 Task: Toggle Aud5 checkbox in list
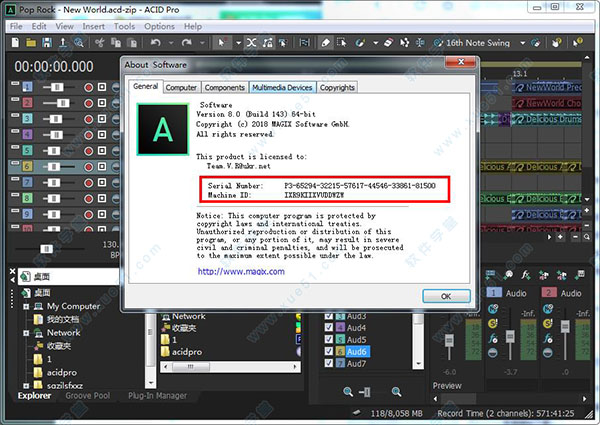[329, 339]
